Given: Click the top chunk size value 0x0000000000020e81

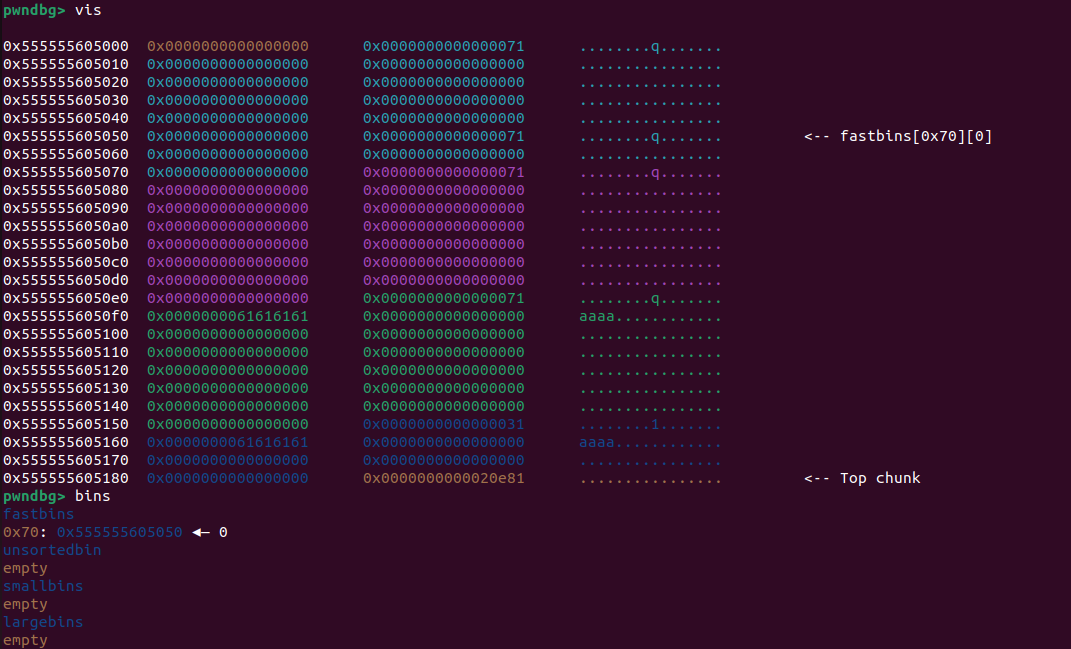Looking at the screenshot, I should click(x=443, y=478).
